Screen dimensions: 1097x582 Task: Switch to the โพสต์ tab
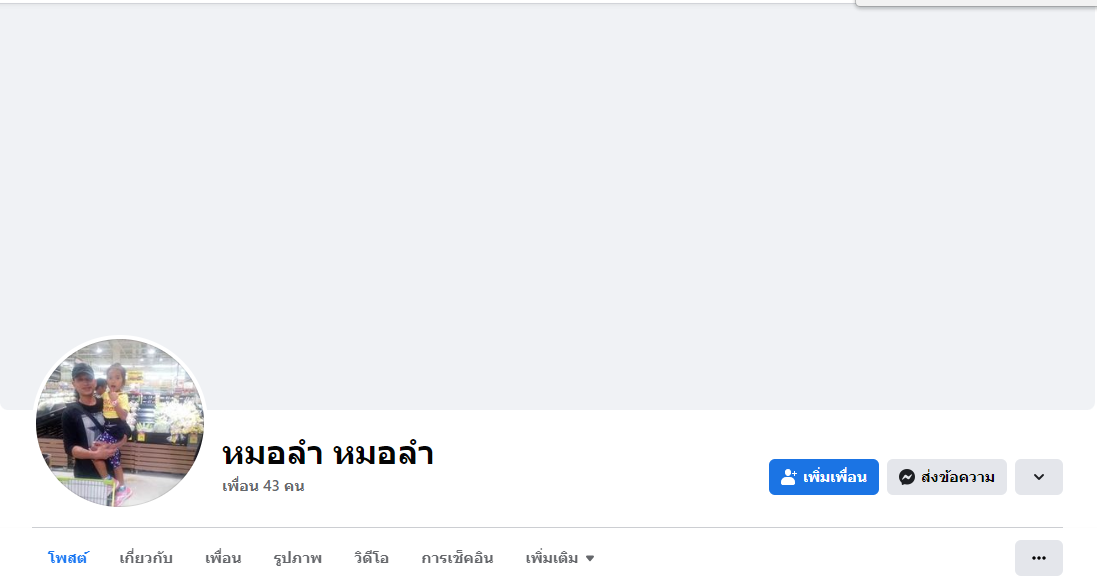coord(68,558)
